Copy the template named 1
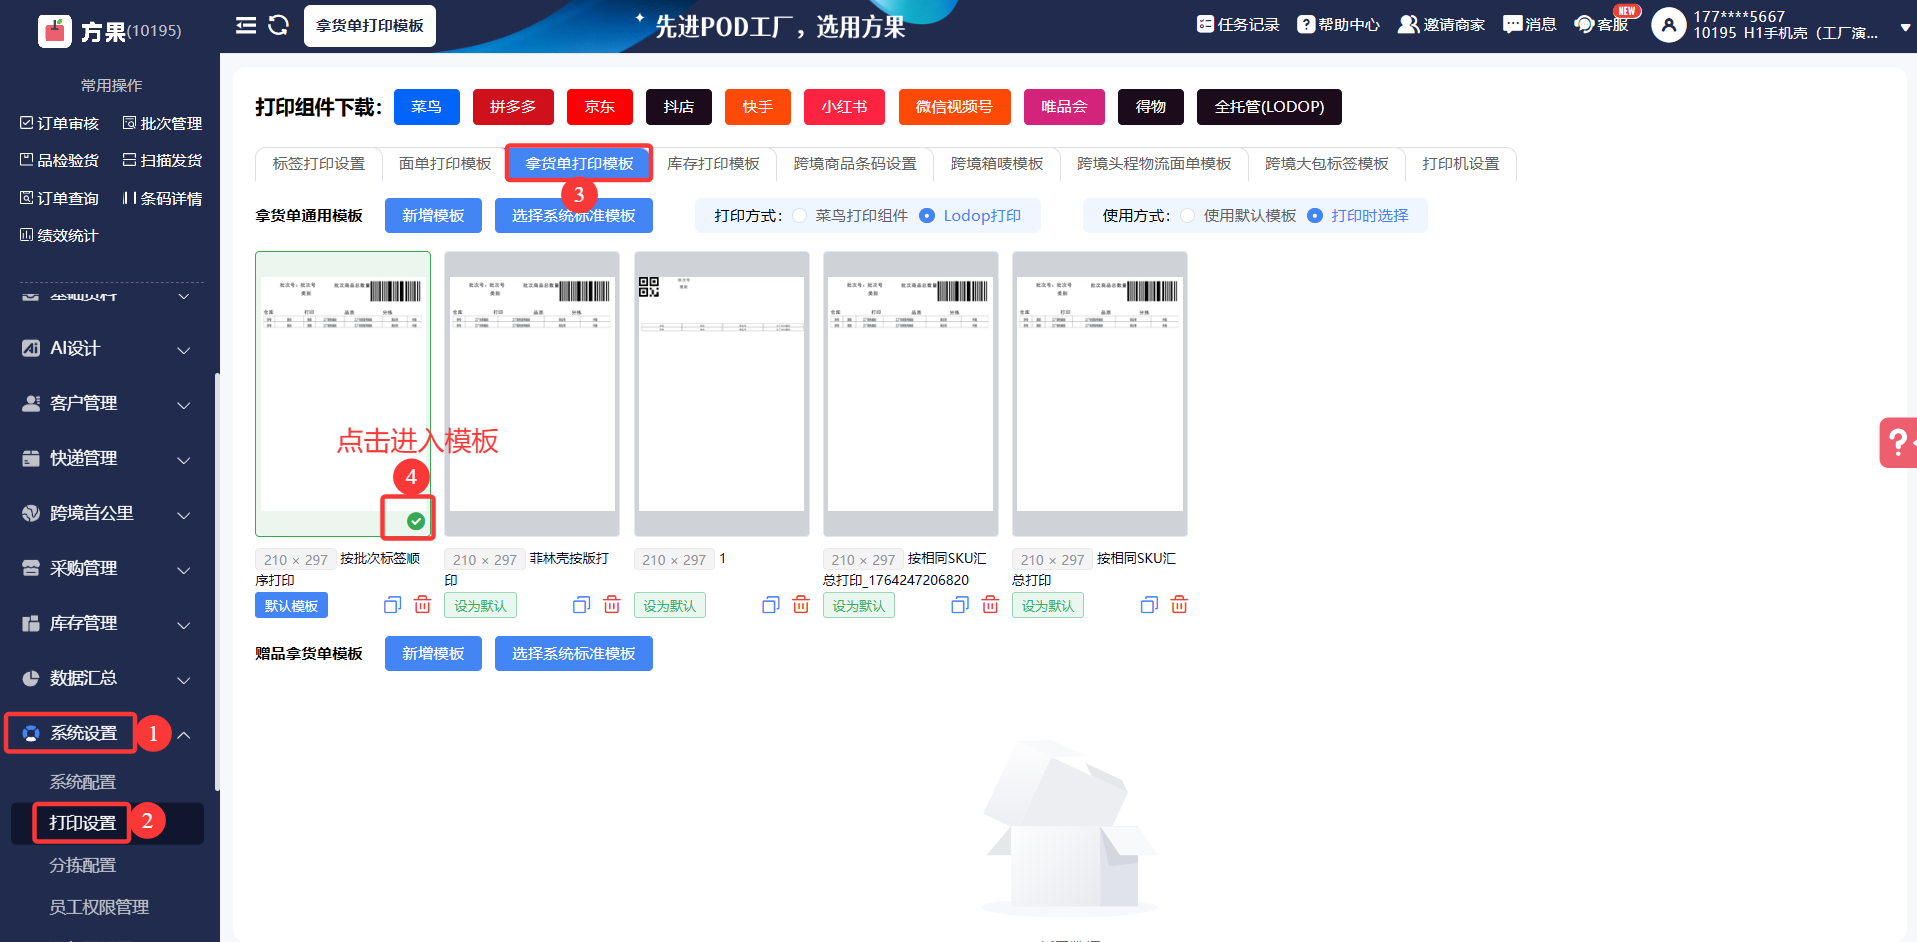 click(x=770, y=605)
